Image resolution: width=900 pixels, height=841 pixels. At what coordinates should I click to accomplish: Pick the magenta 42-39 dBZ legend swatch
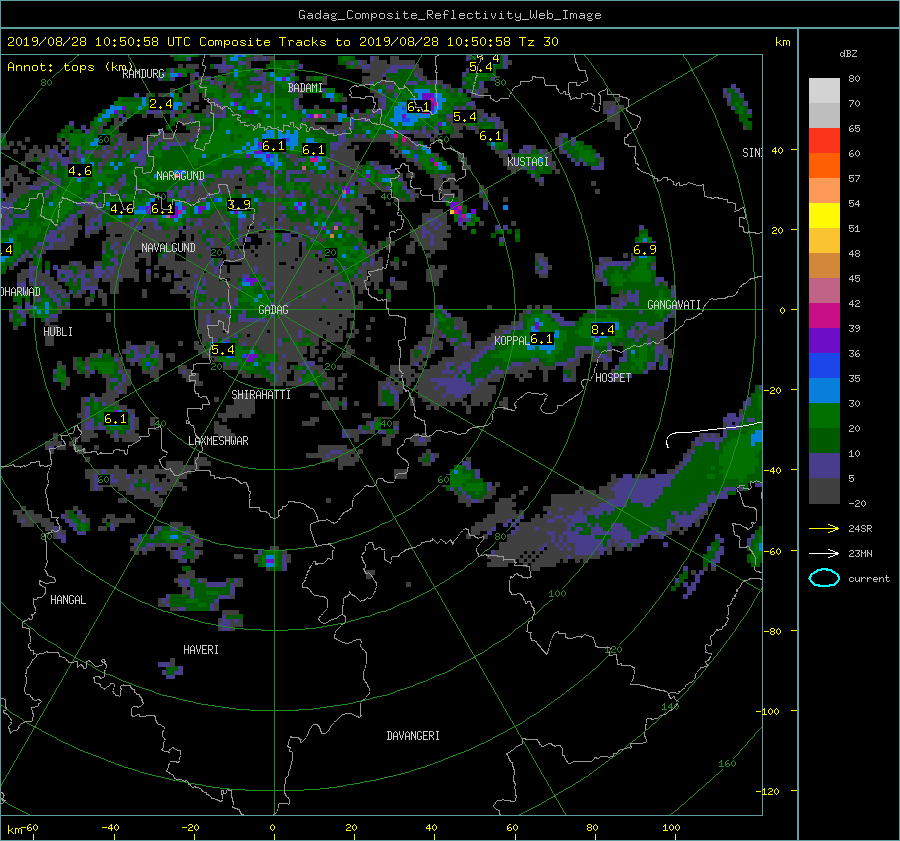tap(824, 316)
